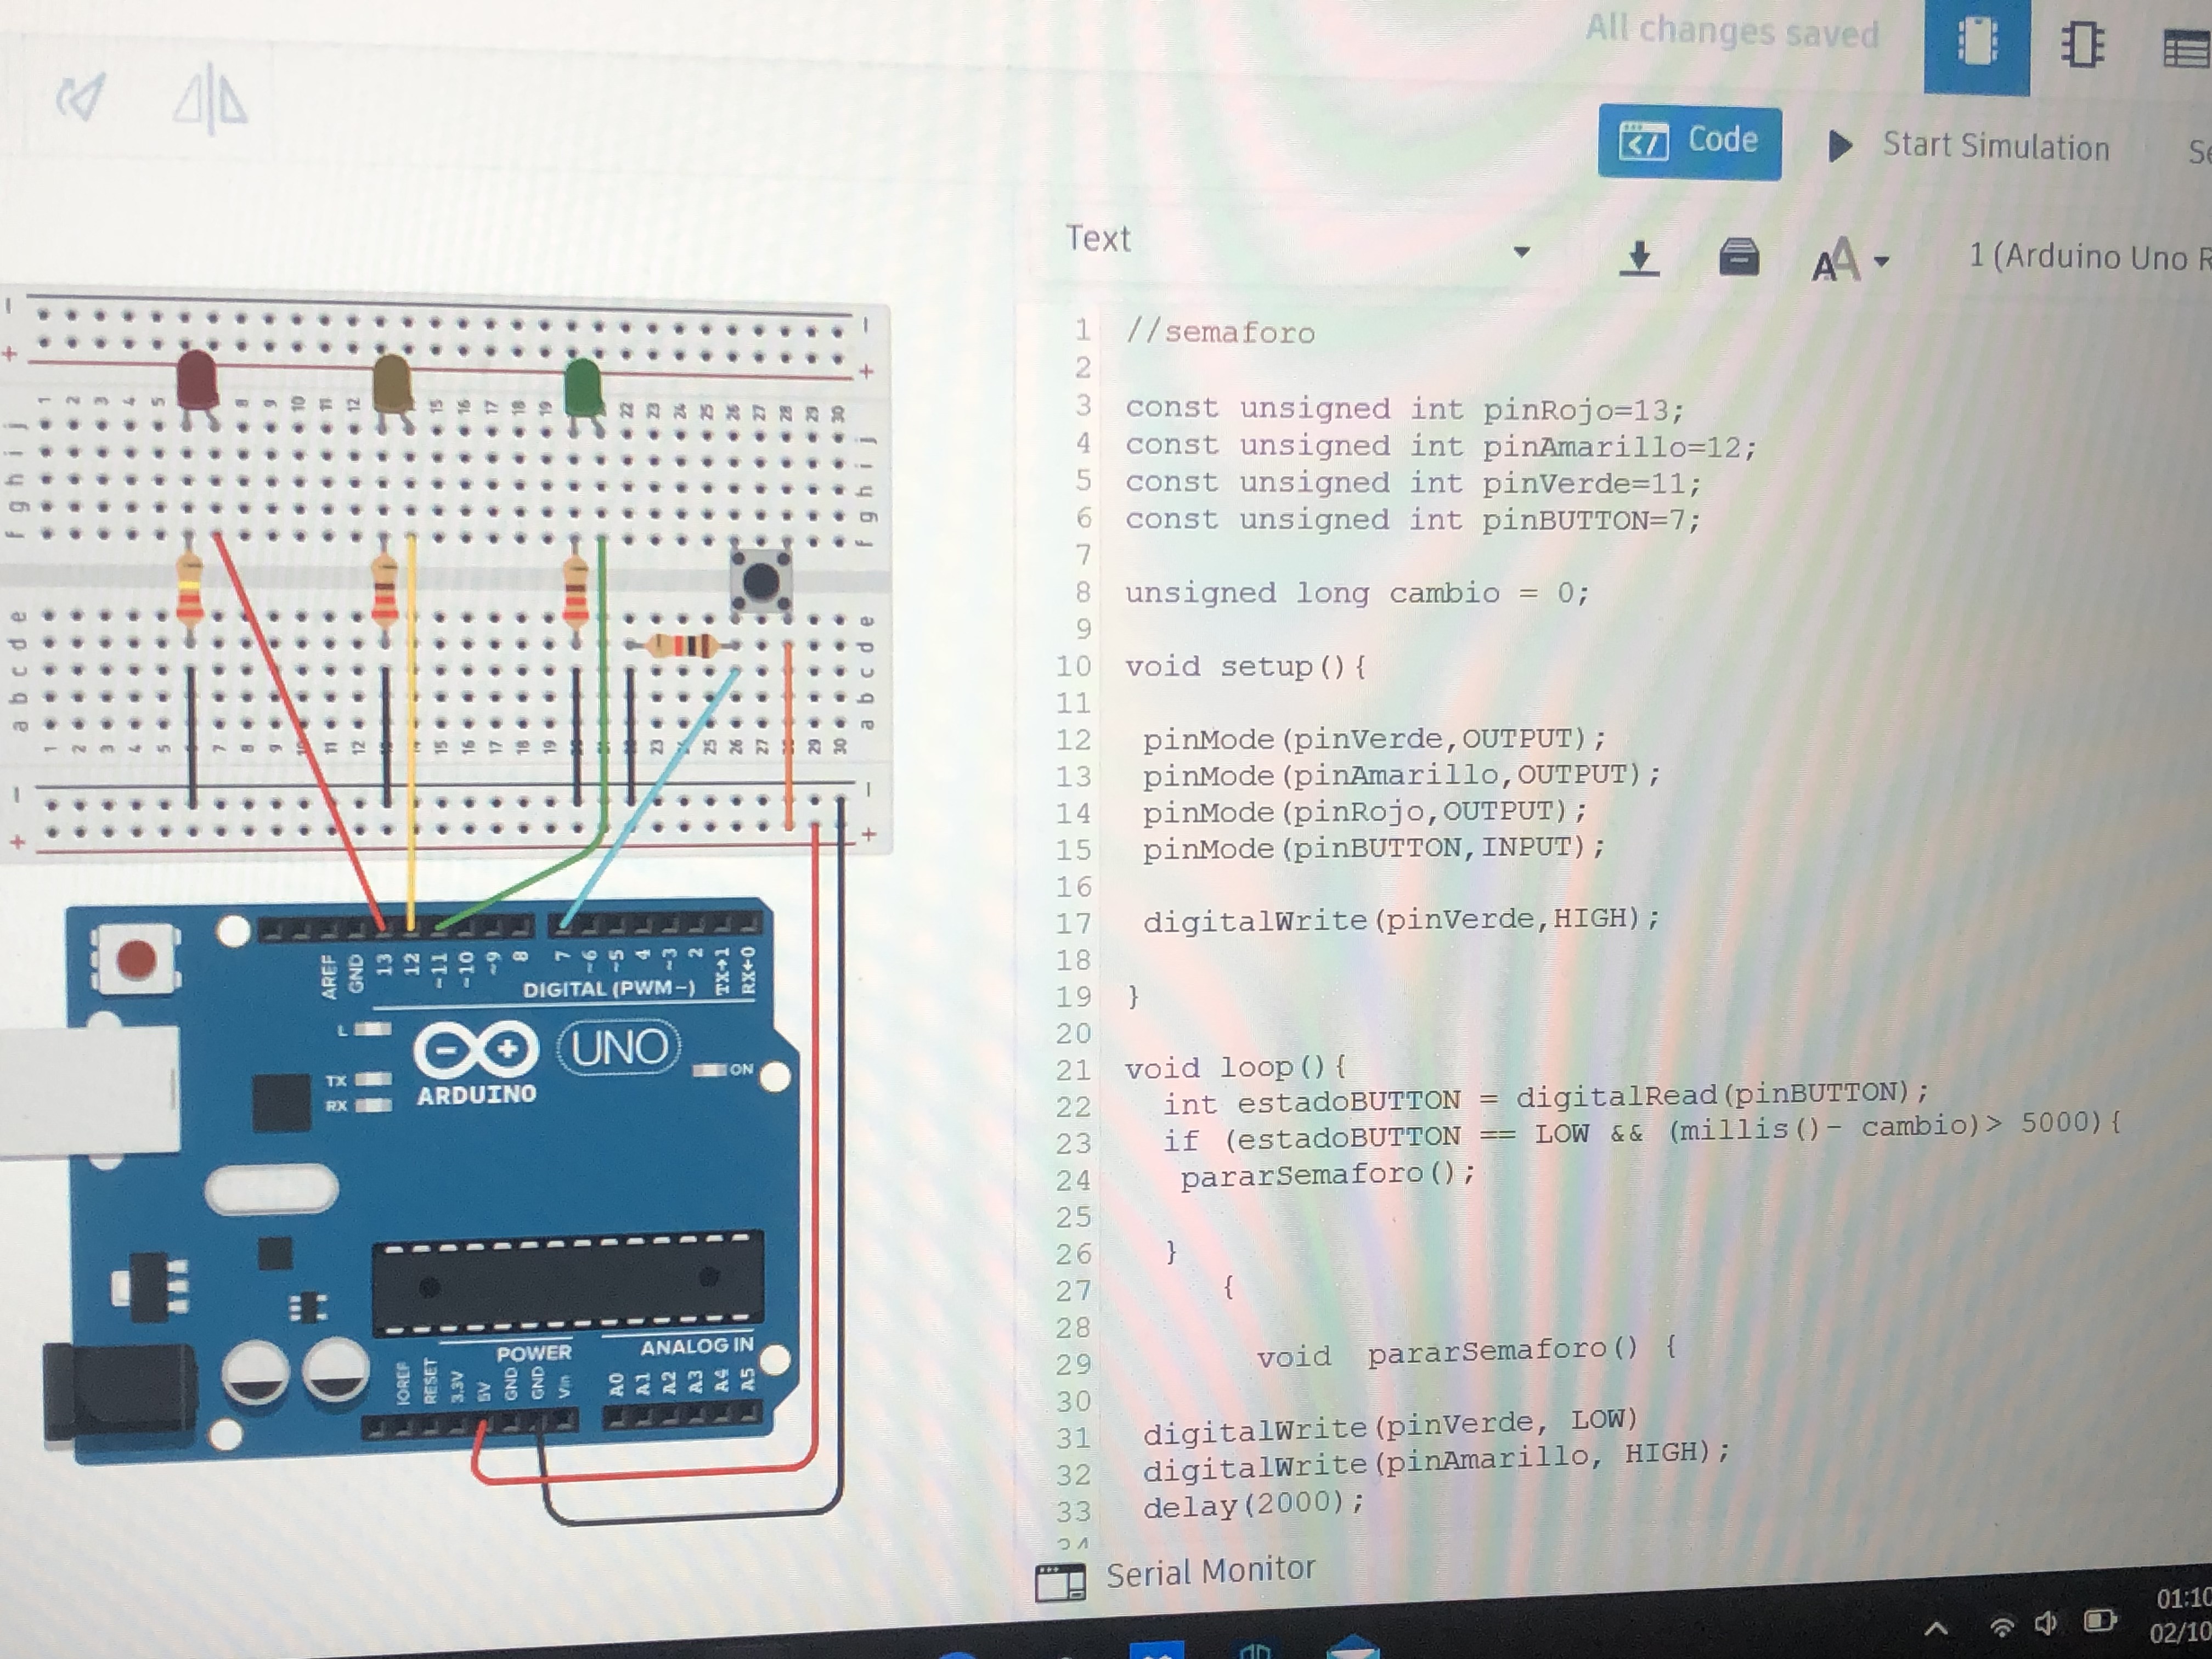Screen dimensions: 2212x1659
Task: Select the green LED on breadboard
Action: click(583, 387)
